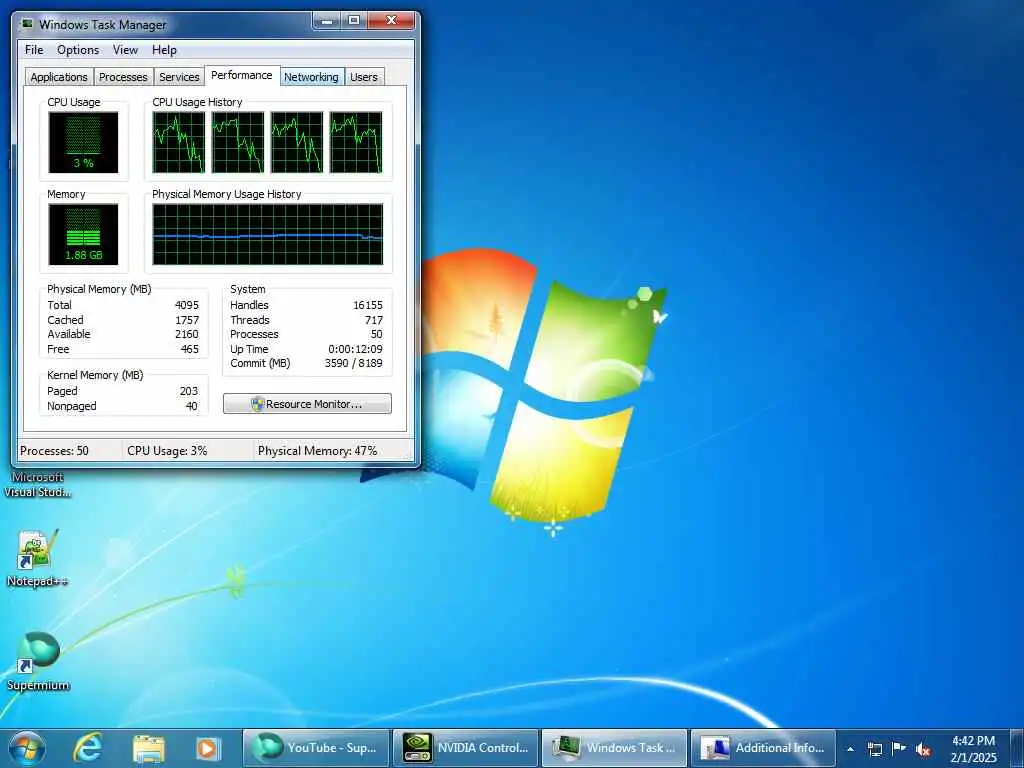The height and width of the screenshot is (768, 1024).
Task: Open the Windows Start button
Action: coord(27,748)
